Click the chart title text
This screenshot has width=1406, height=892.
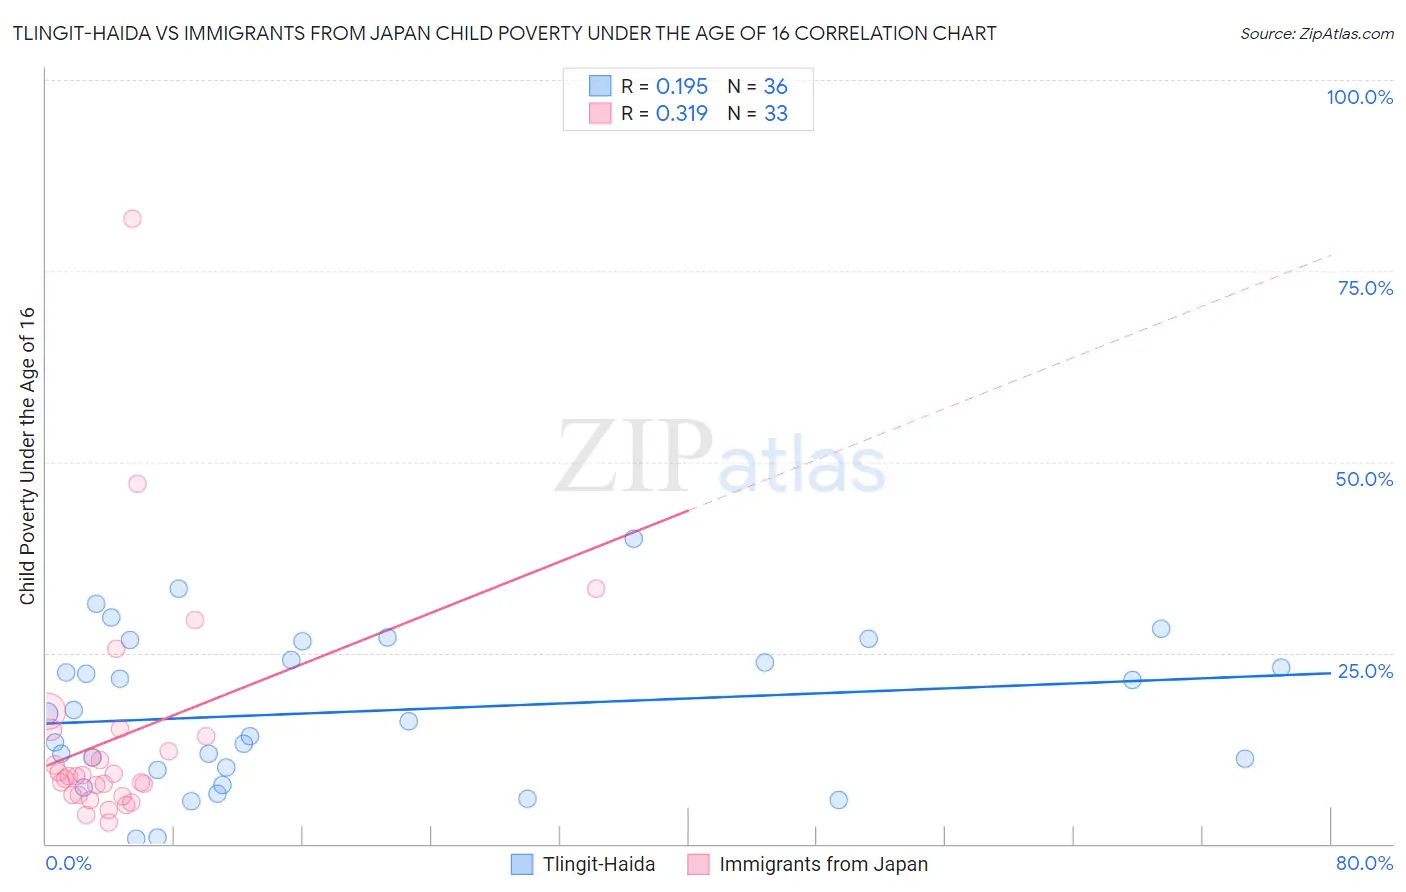(504, 34)
